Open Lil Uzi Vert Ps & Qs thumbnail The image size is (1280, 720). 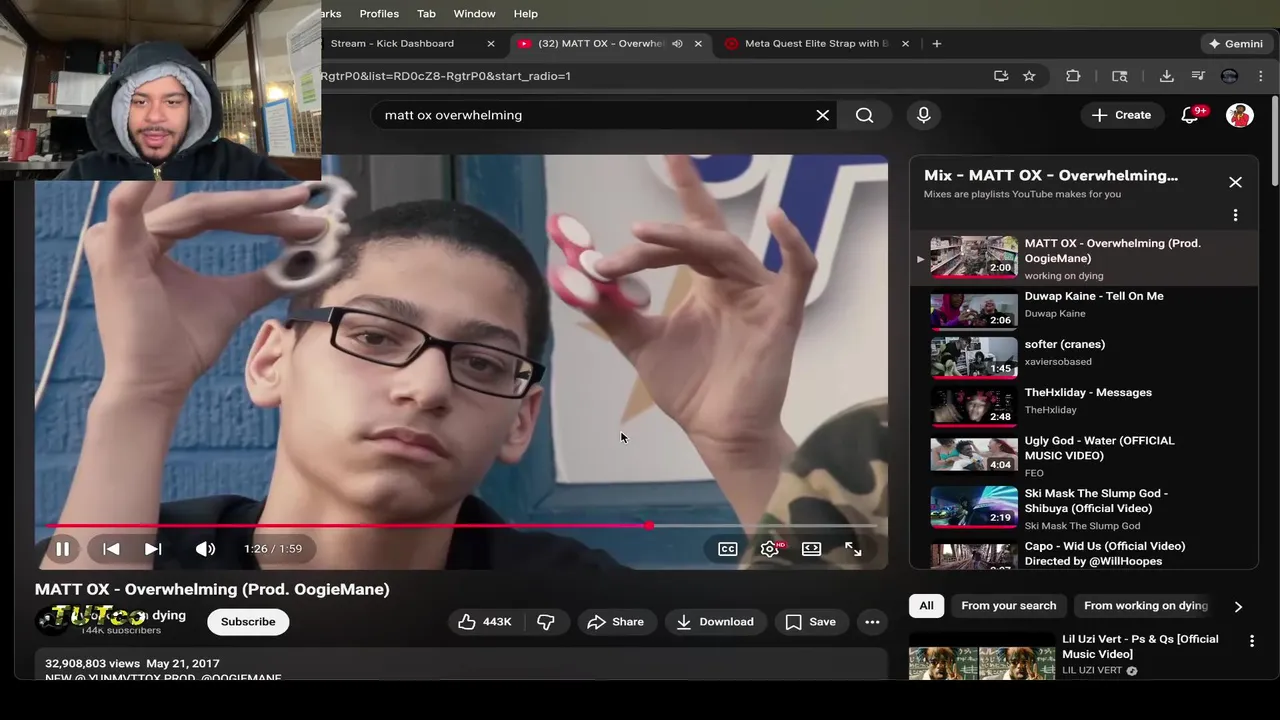pyautogui.click(x=981, y=658)
